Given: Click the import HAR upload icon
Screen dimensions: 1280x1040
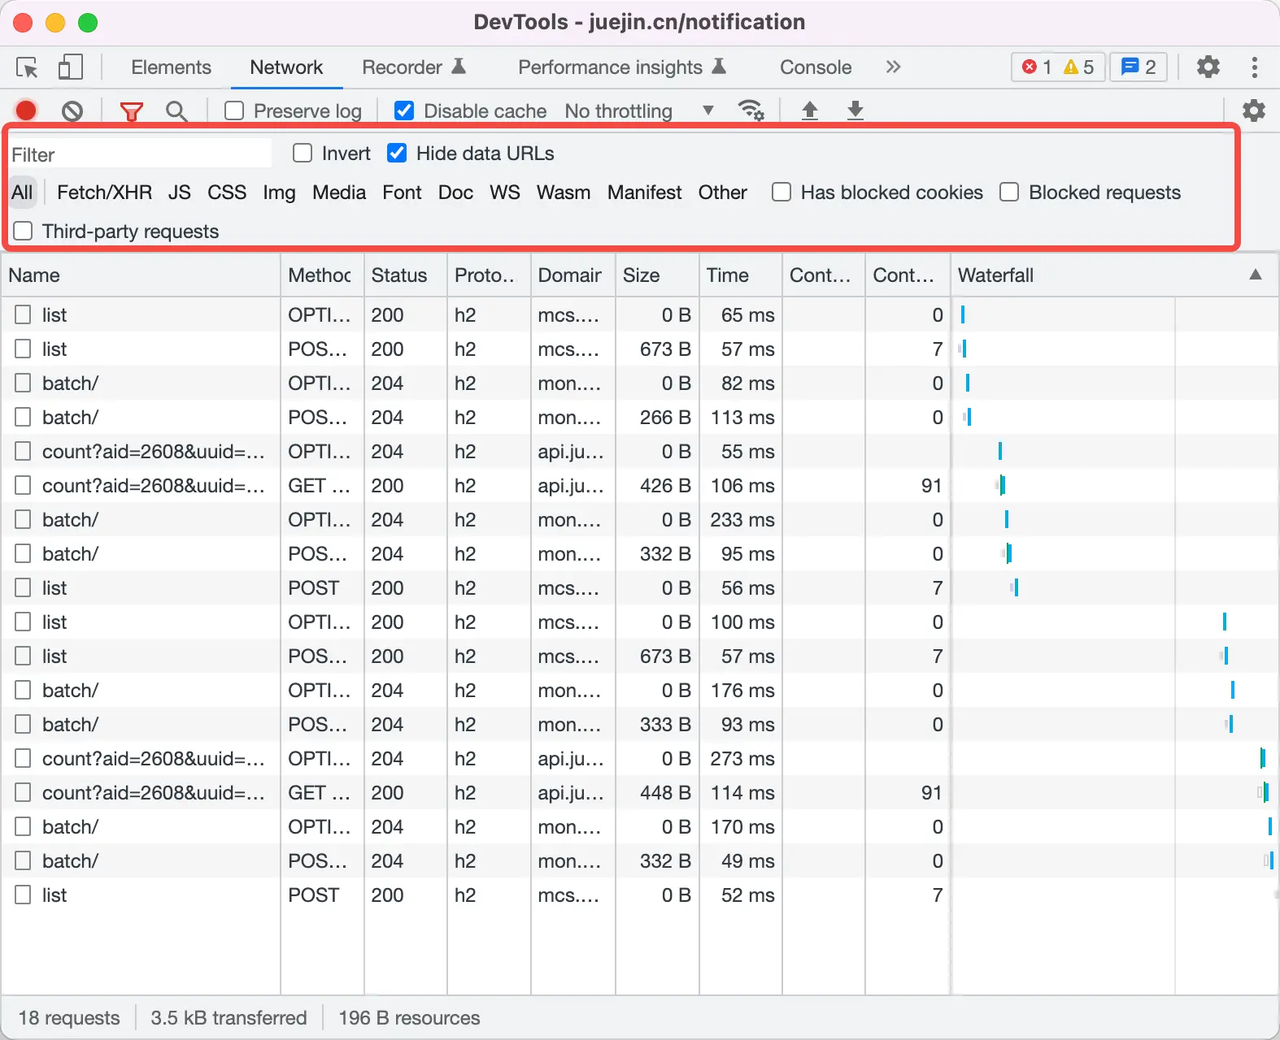Looking at the screenshot, I should point(810,111).
